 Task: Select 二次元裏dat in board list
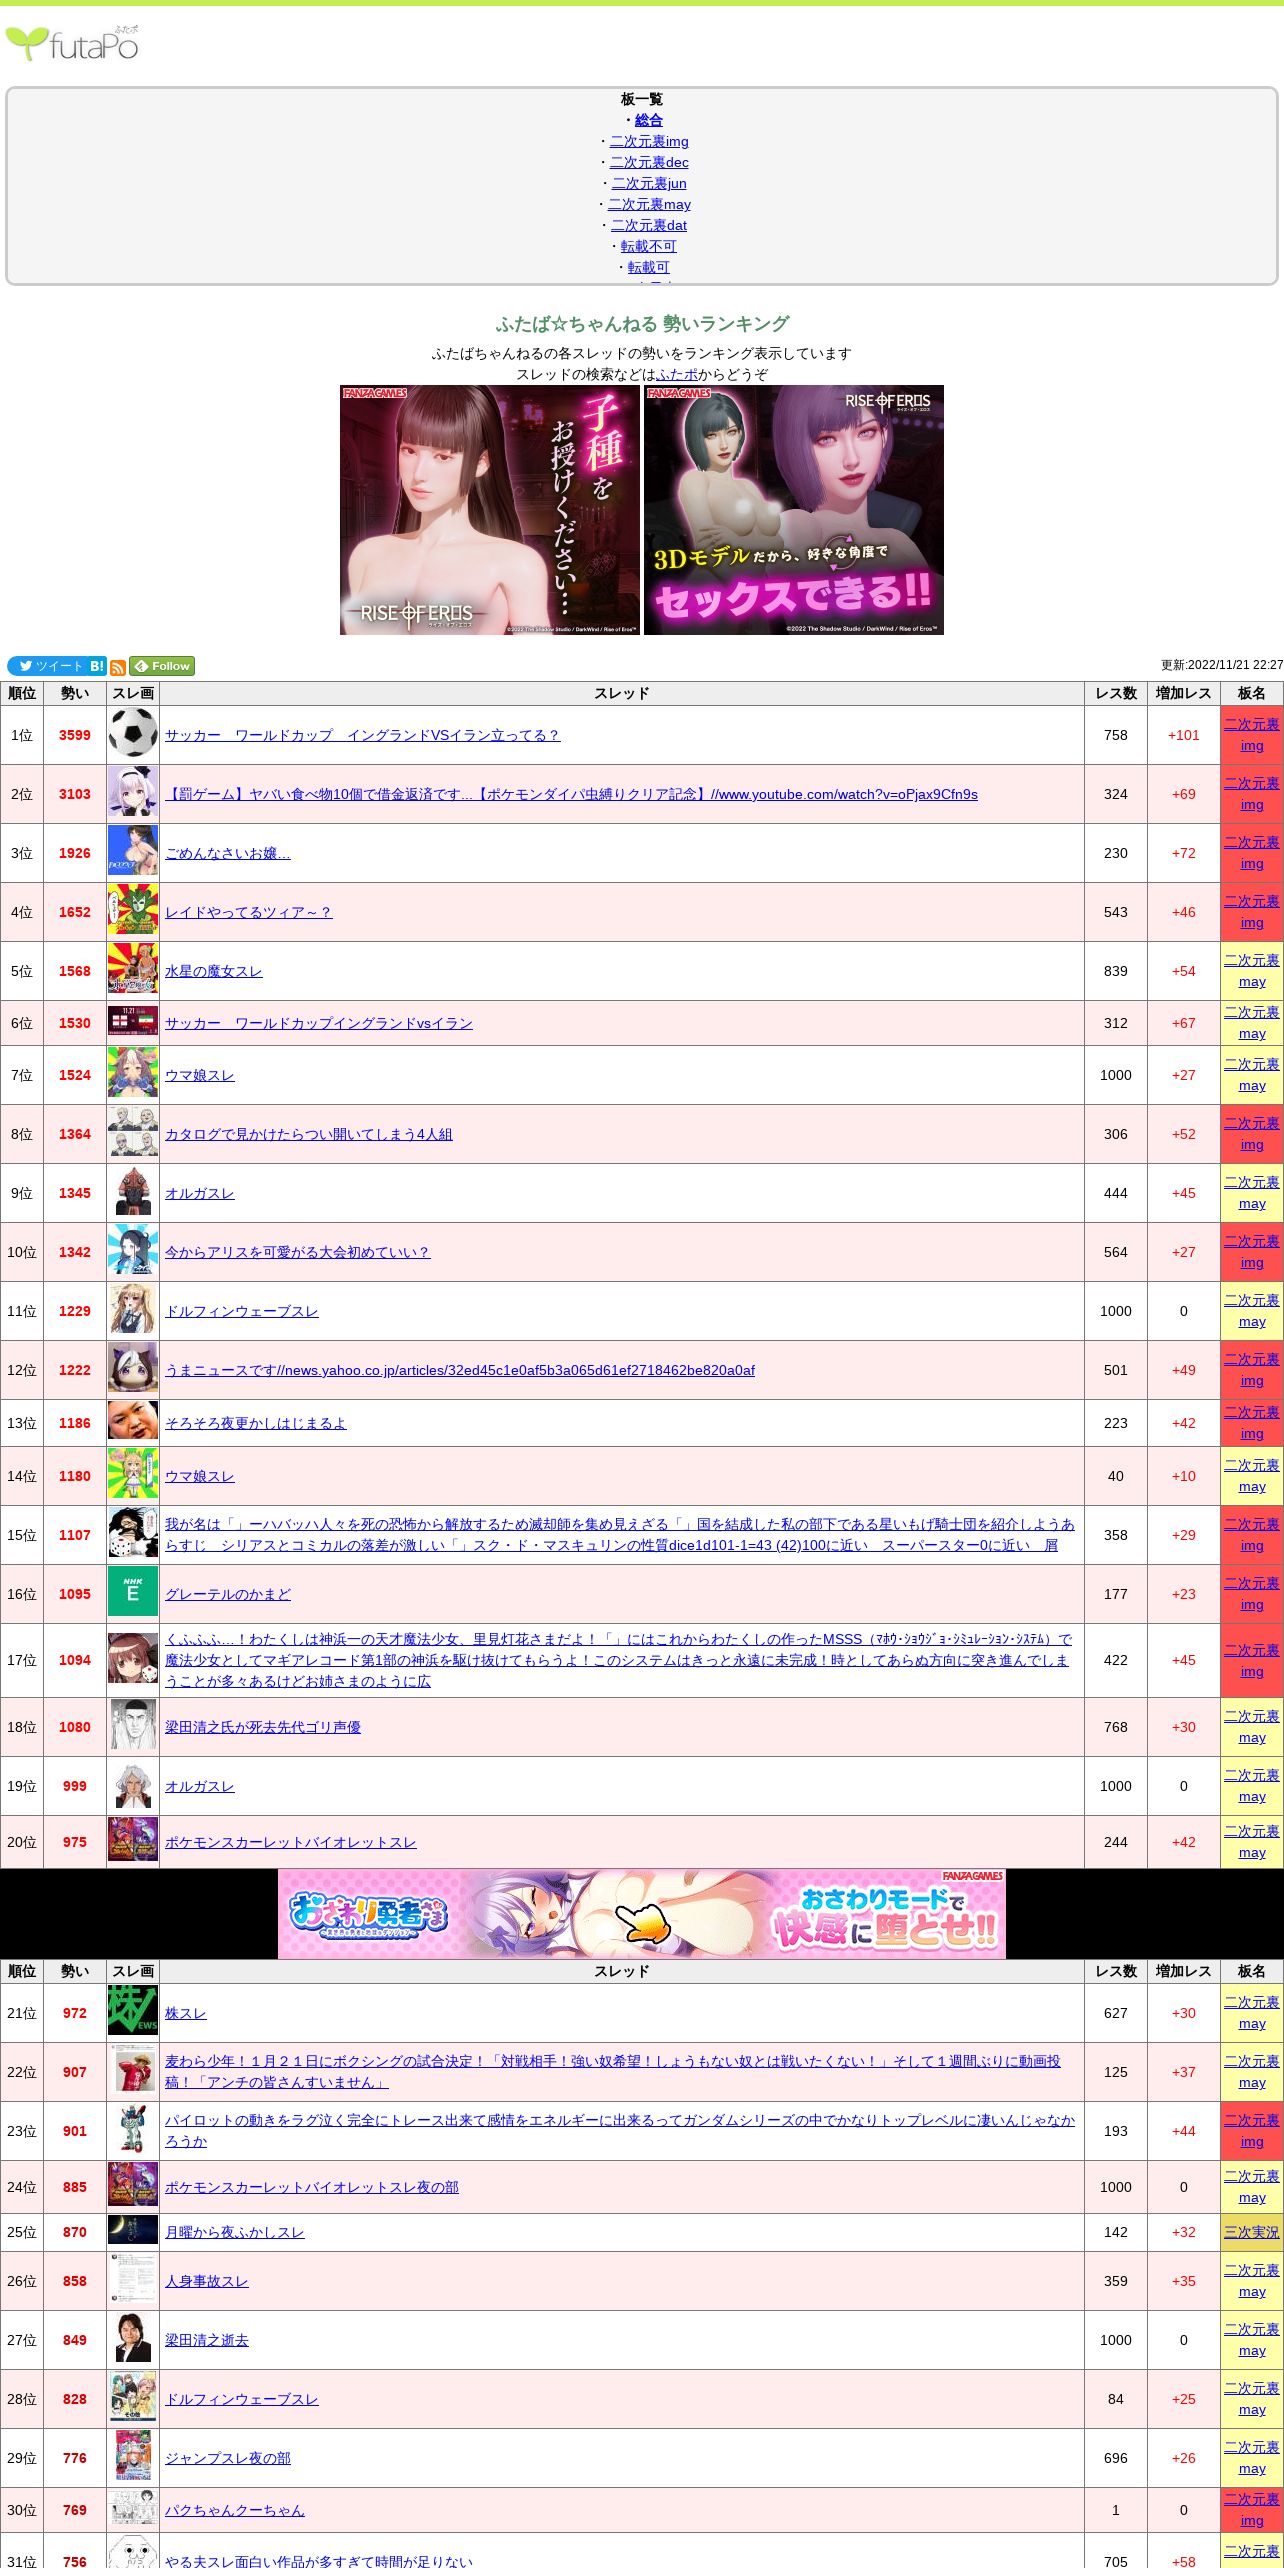[x=649, y=225]
